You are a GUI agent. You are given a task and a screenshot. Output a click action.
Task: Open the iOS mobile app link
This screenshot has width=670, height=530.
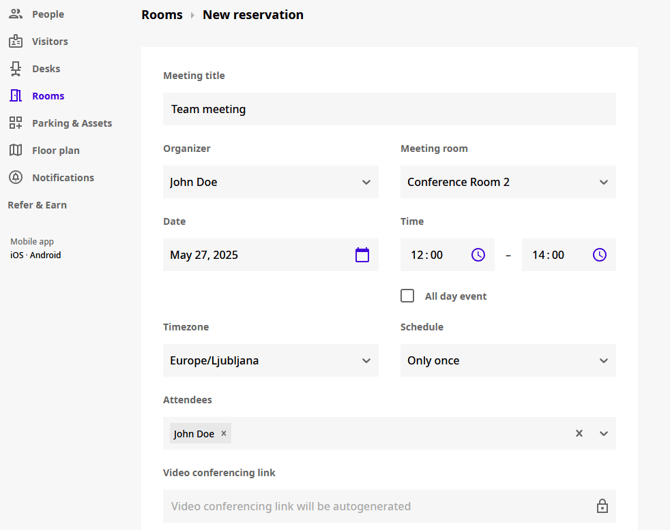pos(16,255)
